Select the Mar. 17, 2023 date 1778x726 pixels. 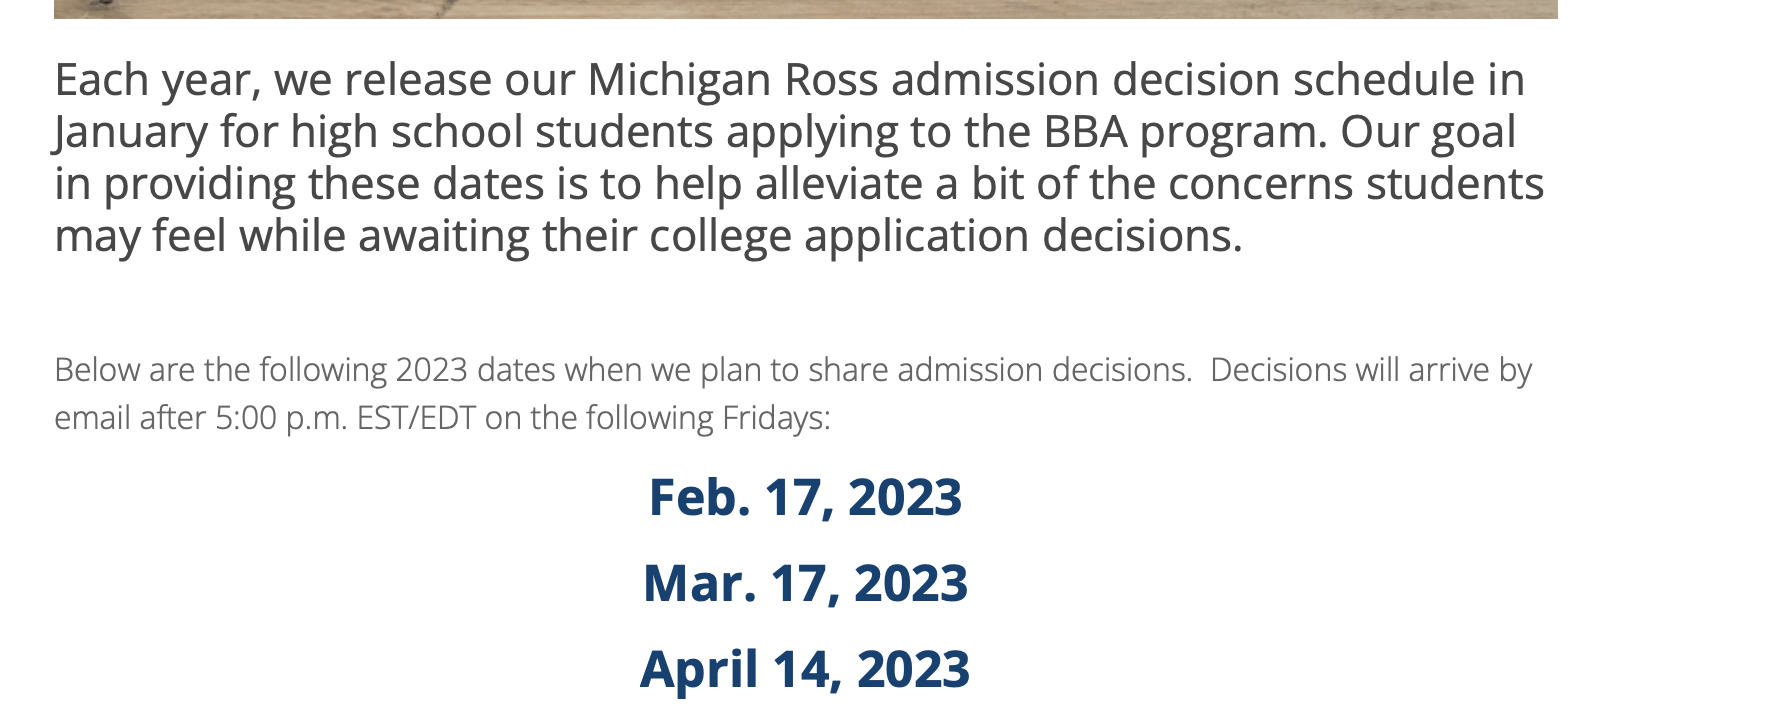[x=805, y=583]
